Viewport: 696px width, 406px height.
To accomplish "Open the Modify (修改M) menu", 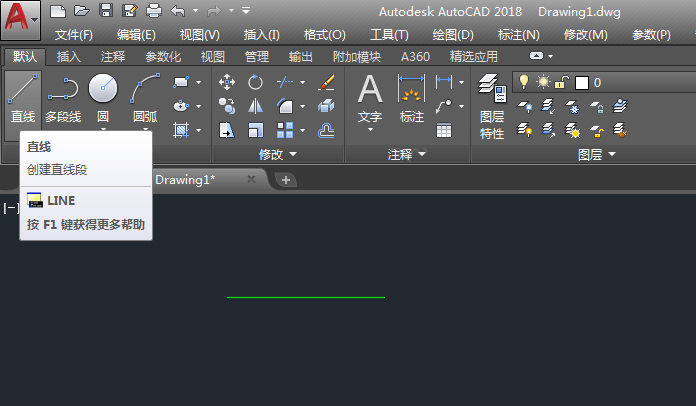I will (585, 35).
